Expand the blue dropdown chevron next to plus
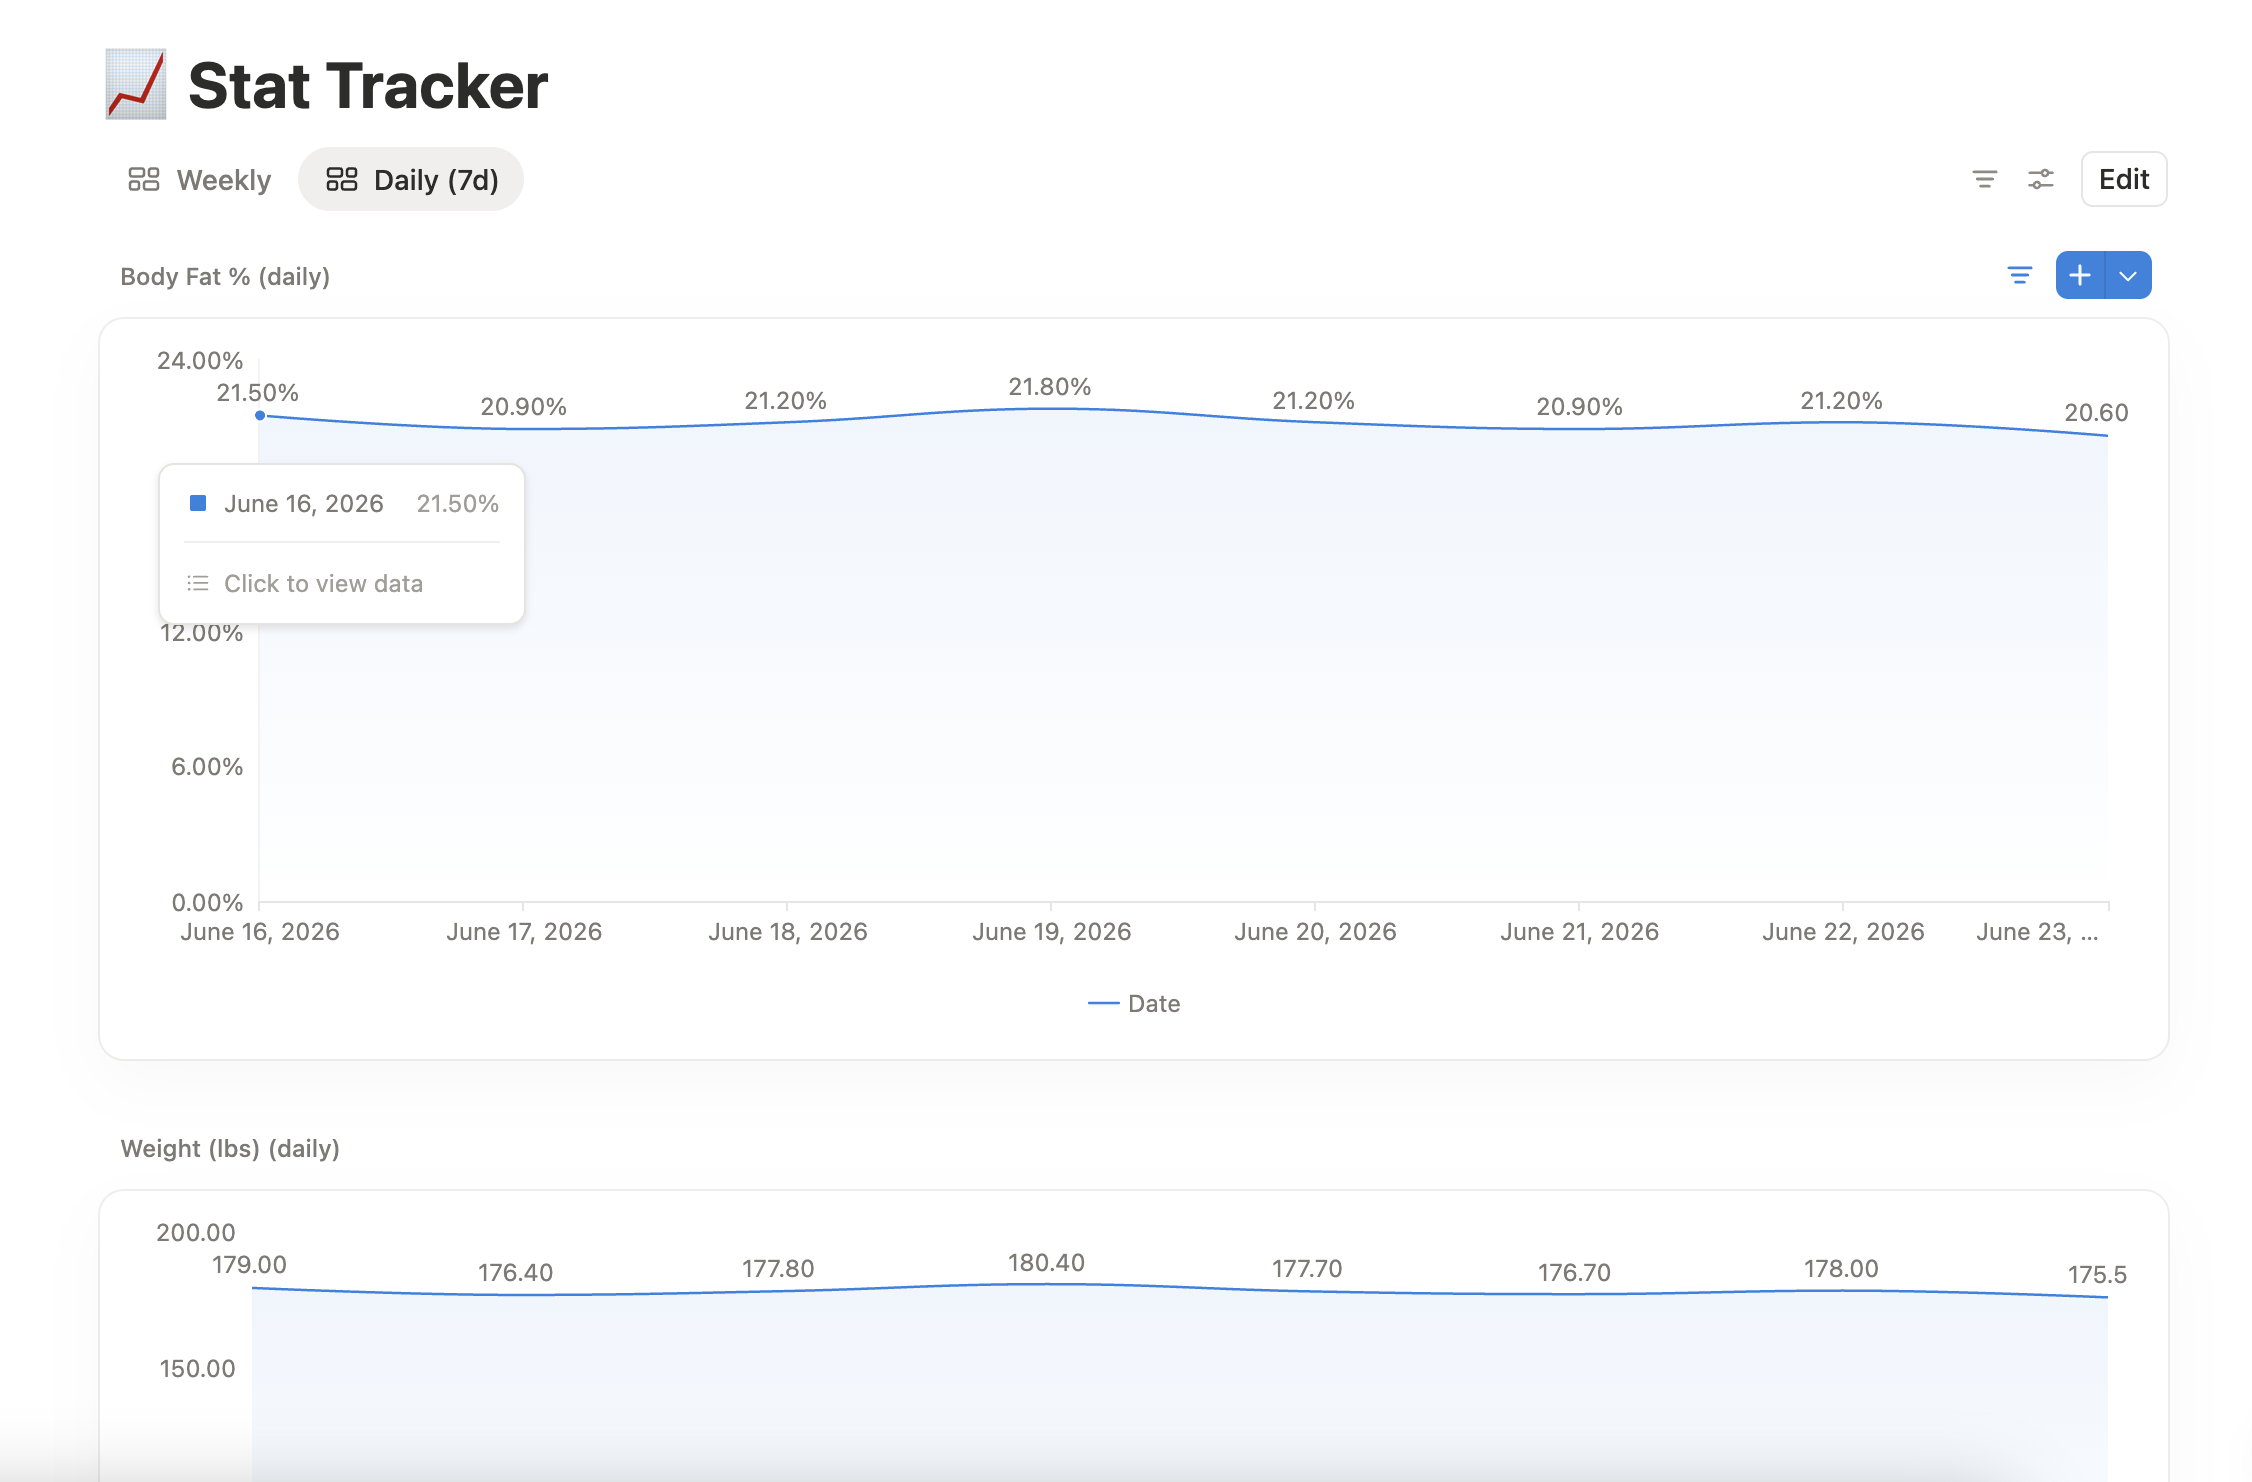Image resolution: width=2252 pixels, height=1482 pixels. pos(2128,275)
